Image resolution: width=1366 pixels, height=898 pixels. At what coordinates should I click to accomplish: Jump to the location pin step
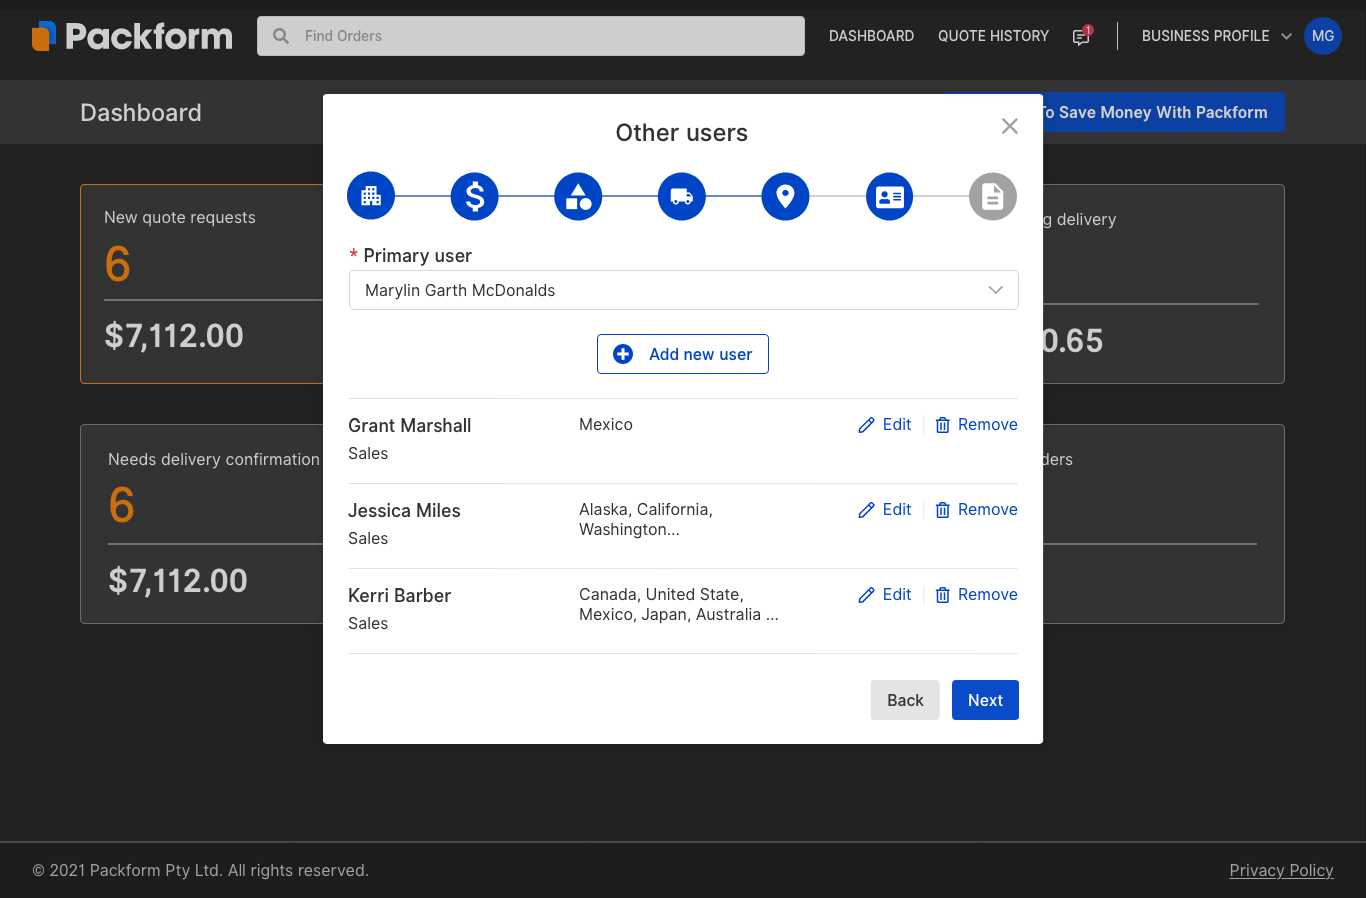coord(785,196)
